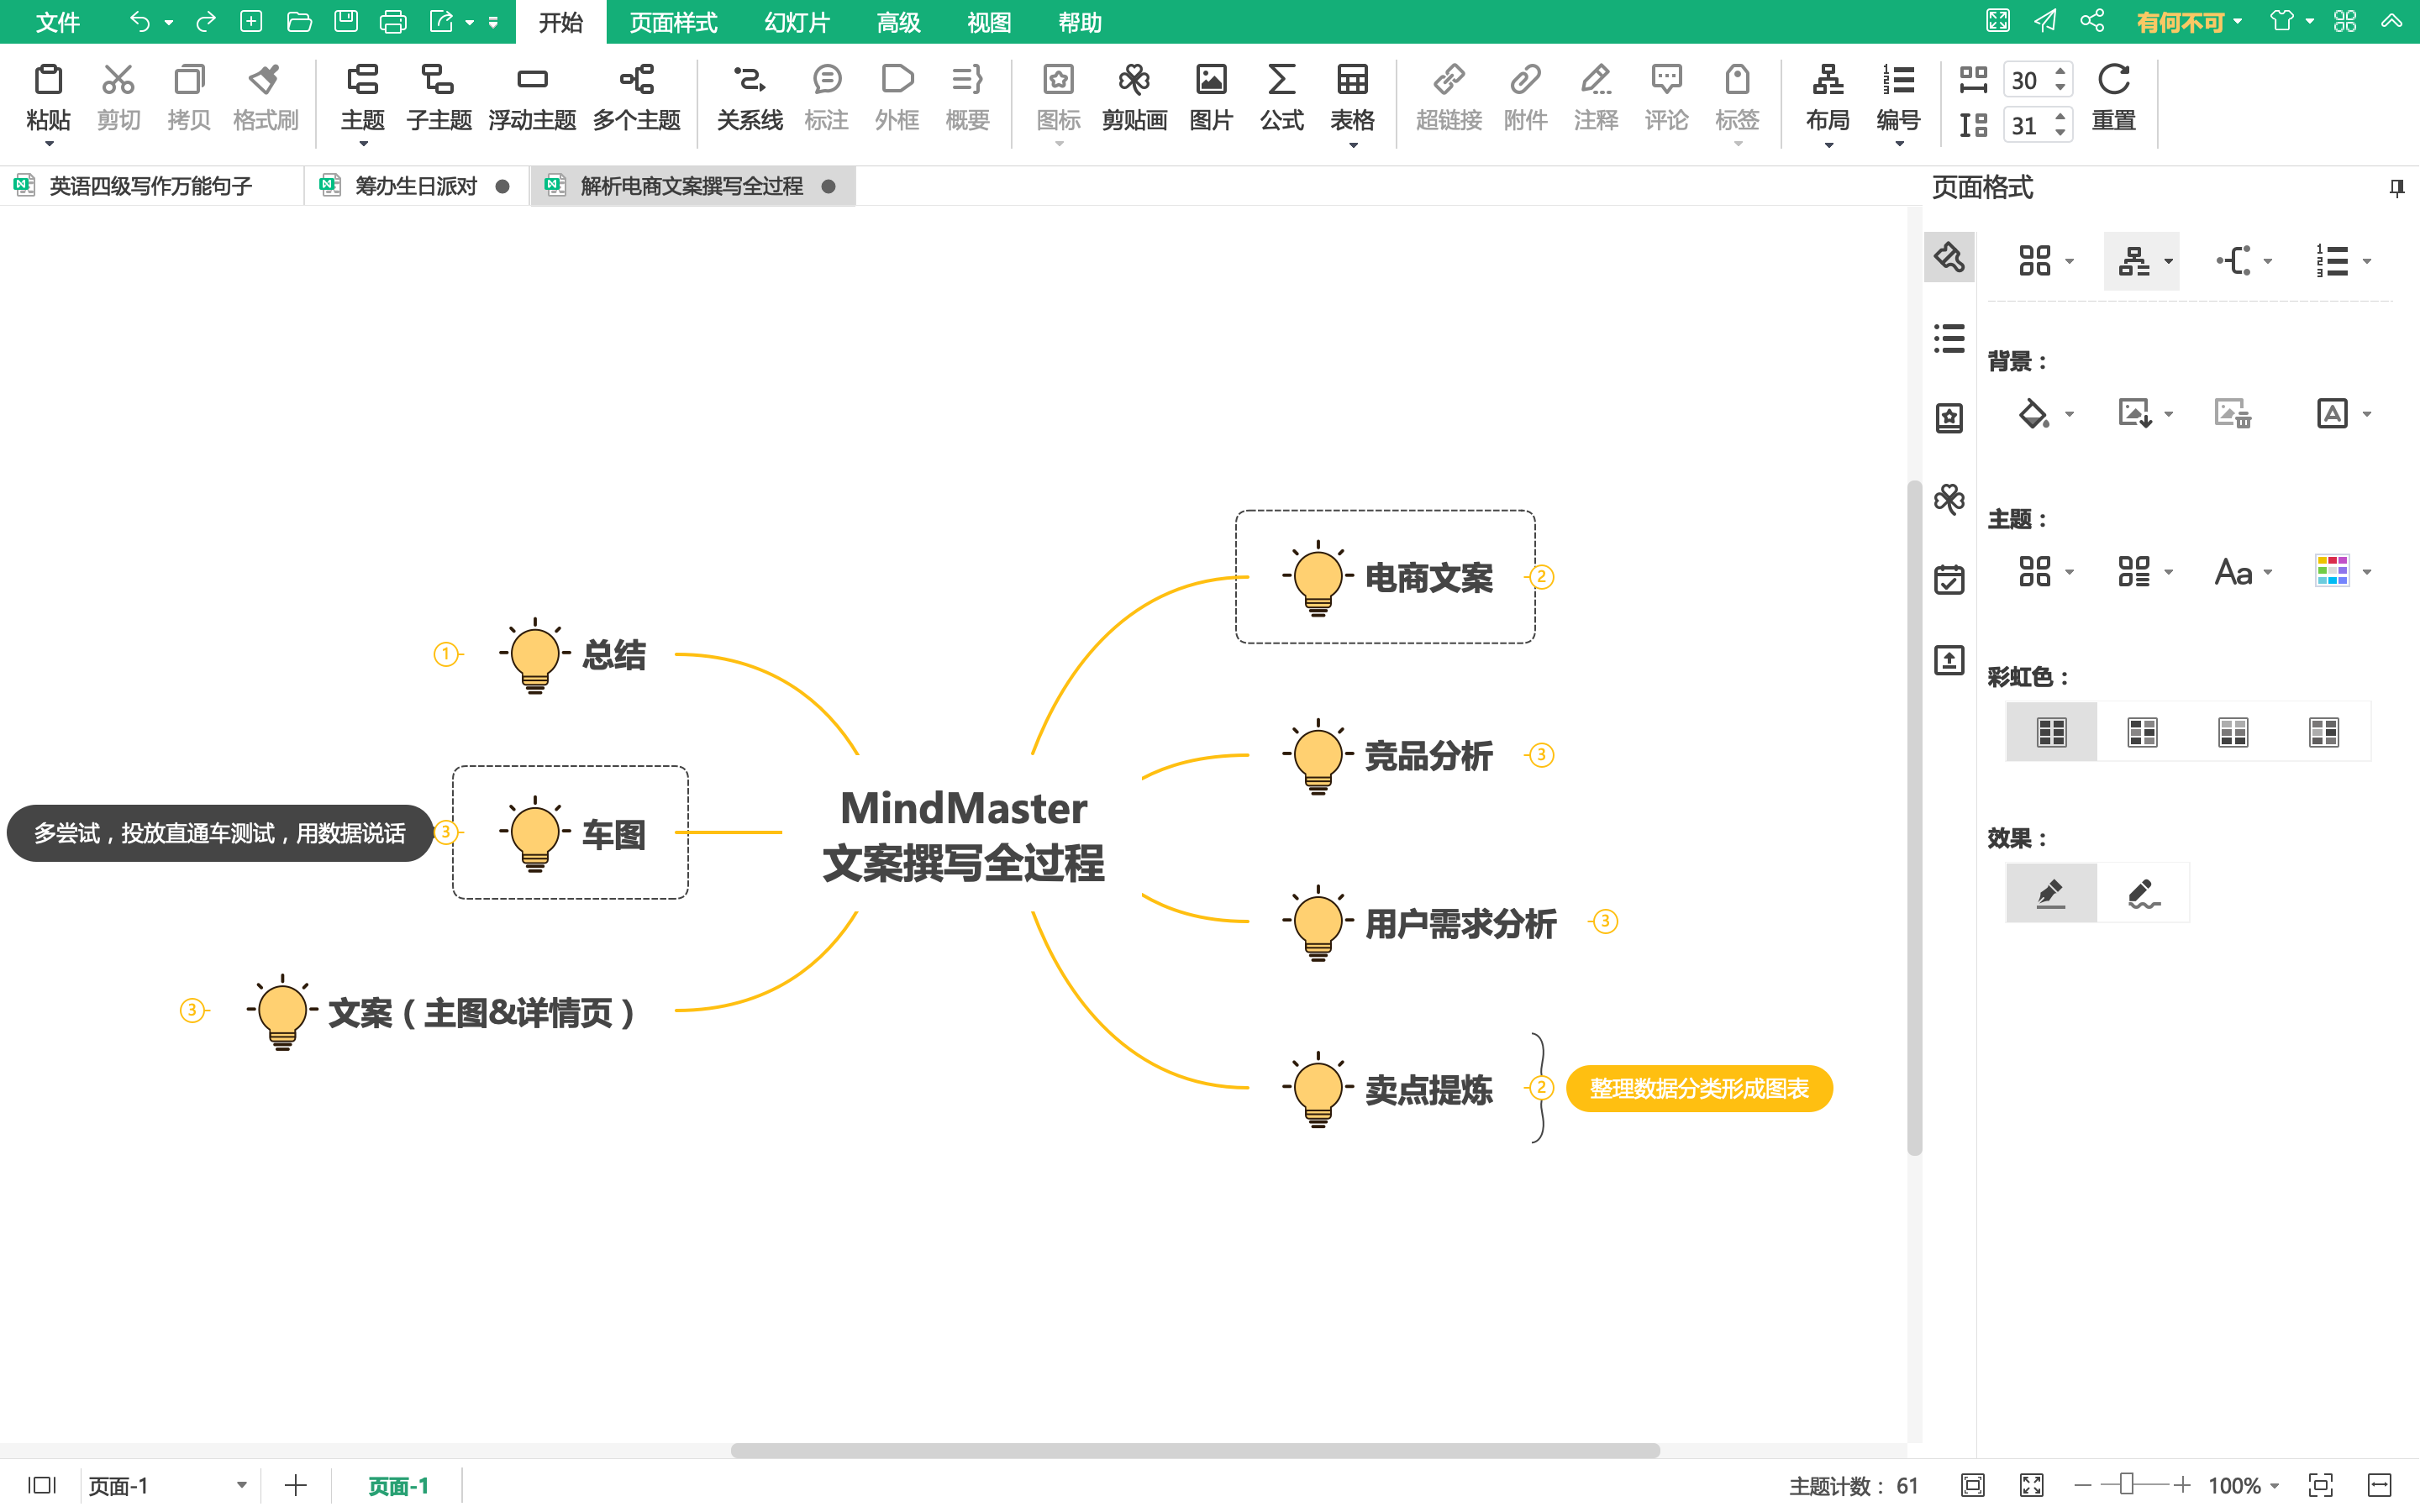Open the folder icon in title bar
Image resolution: width=2420 pixels, height=1512 pixels.
pos(299,21)
